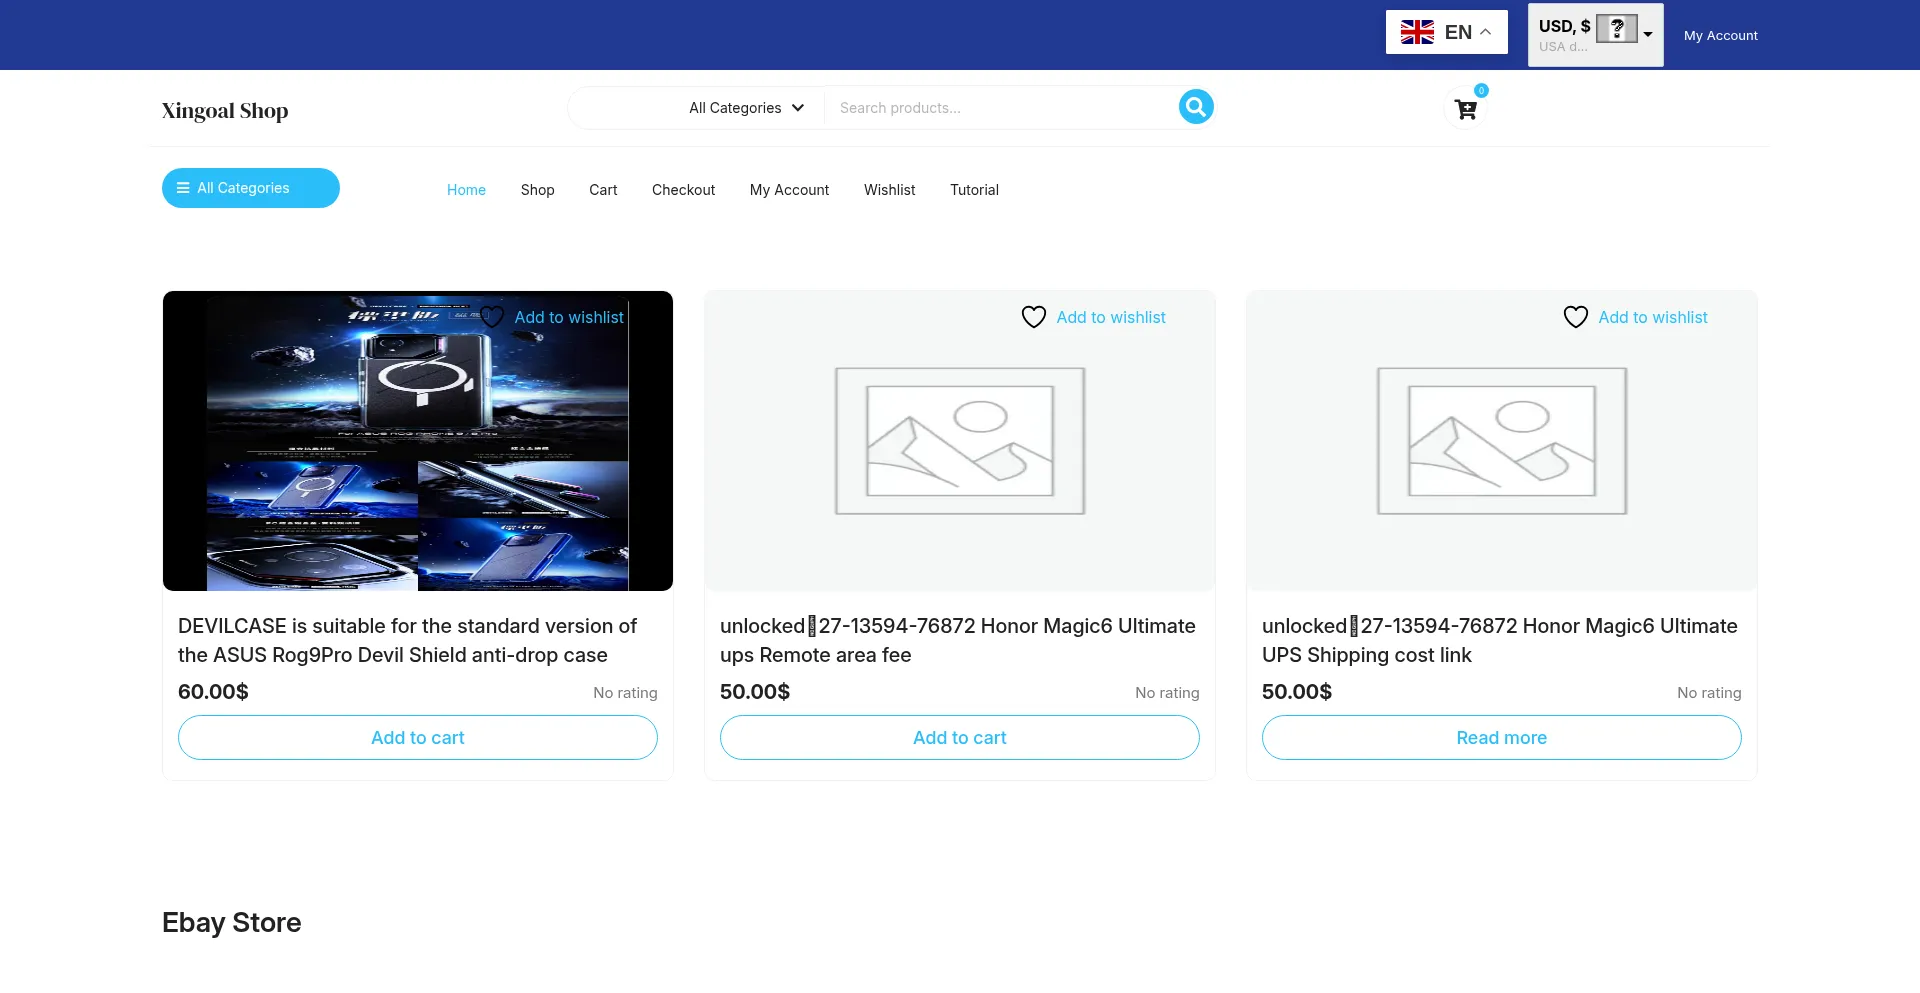Expand All Categories search filter dropdown
This screenshot has width=1920, height=993.
click(x=746, y=108)
